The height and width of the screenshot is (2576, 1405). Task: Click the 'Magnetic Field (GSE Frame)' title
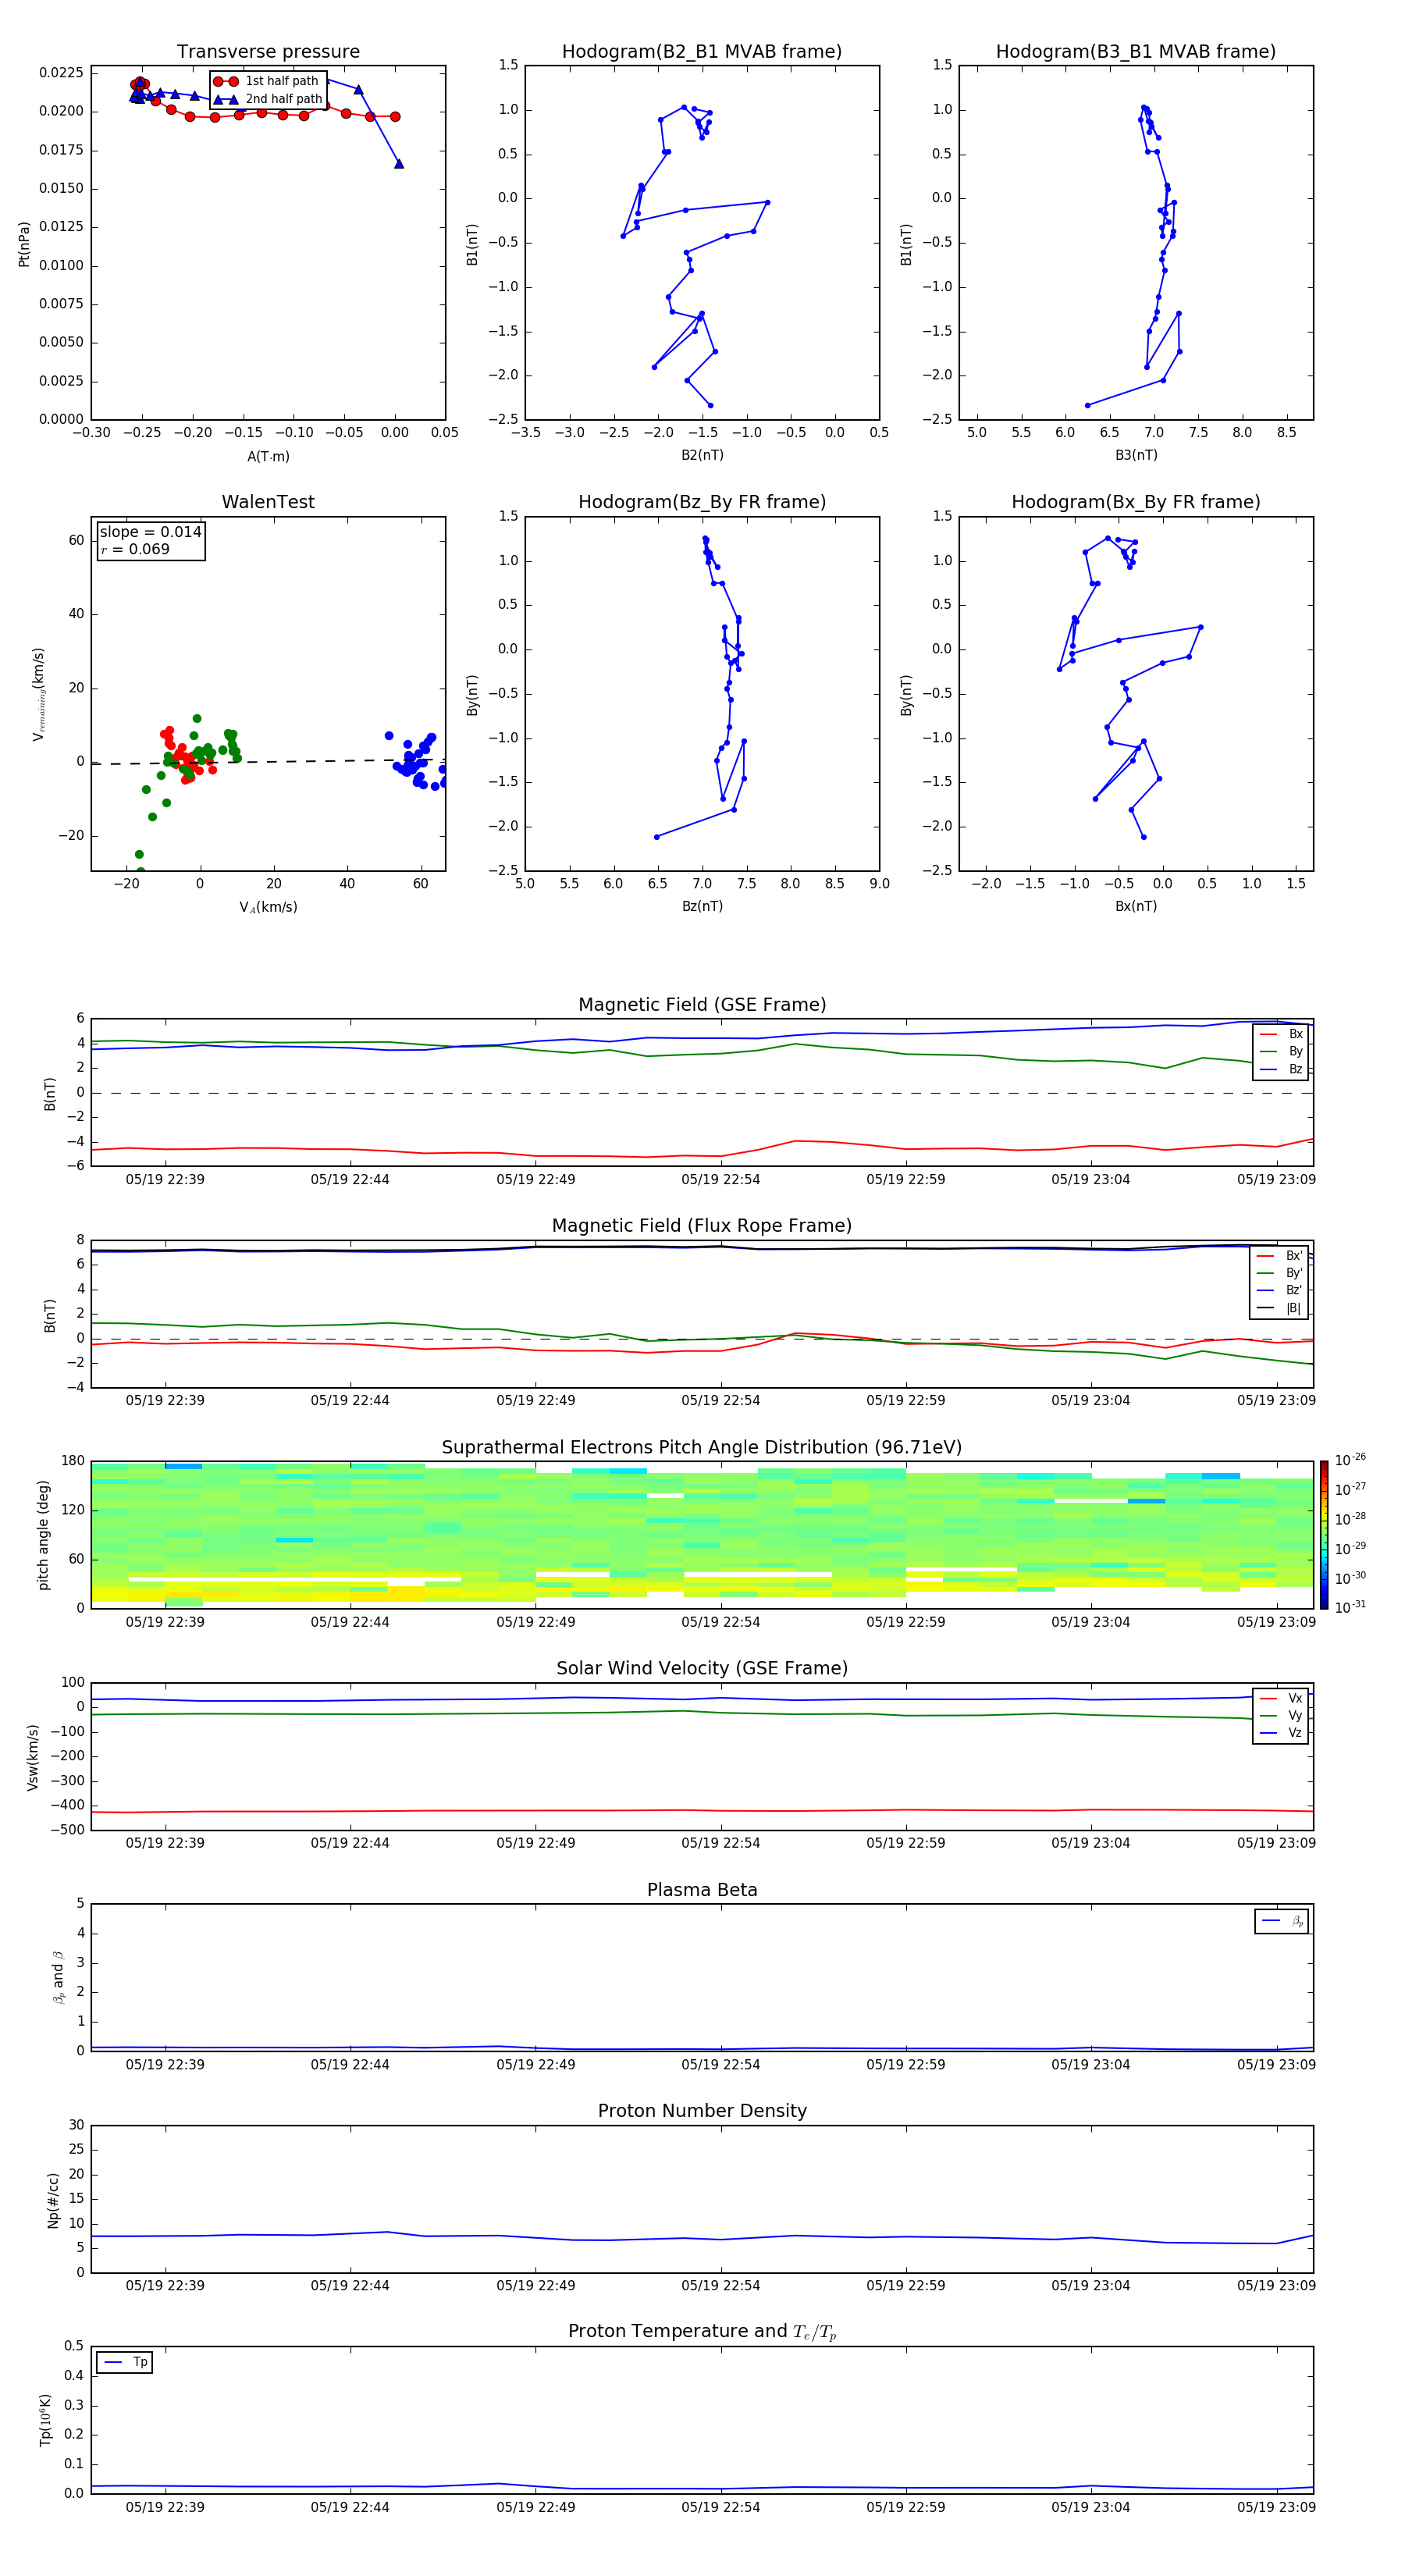(702, 1005)
